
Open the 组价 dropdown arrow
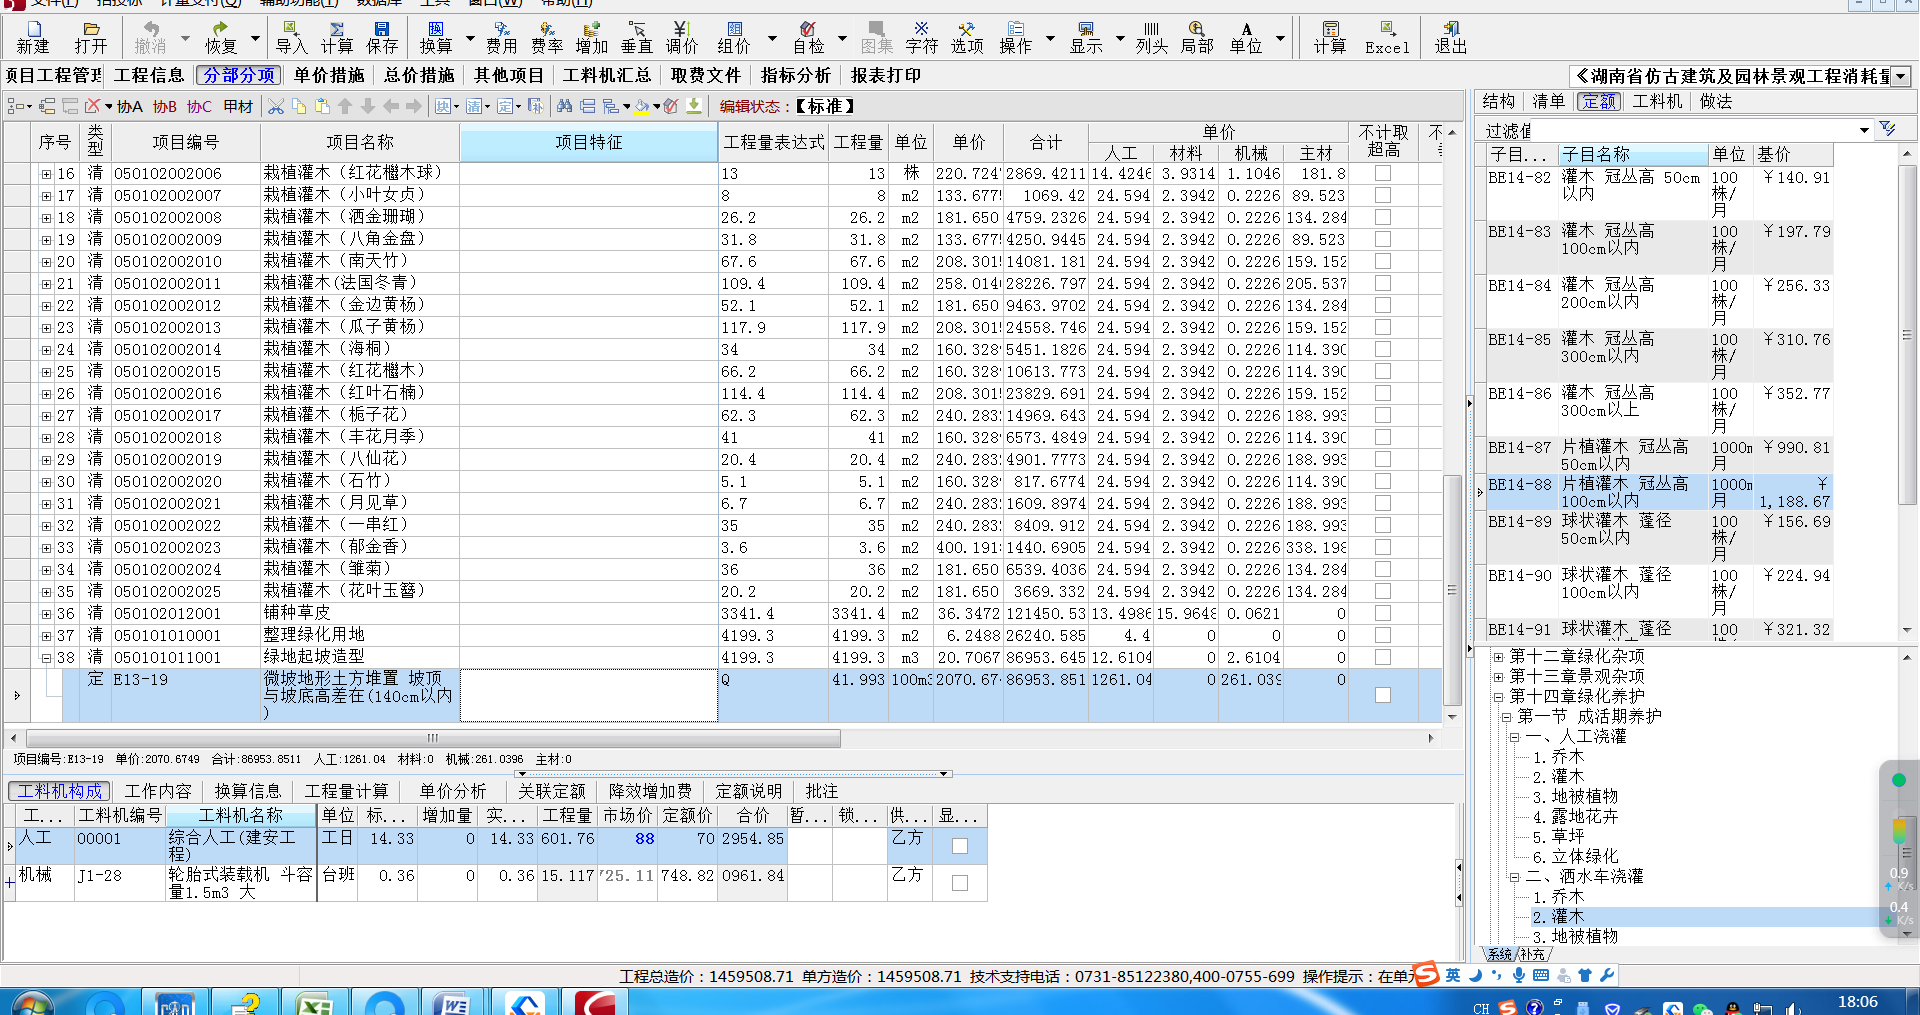772,39
